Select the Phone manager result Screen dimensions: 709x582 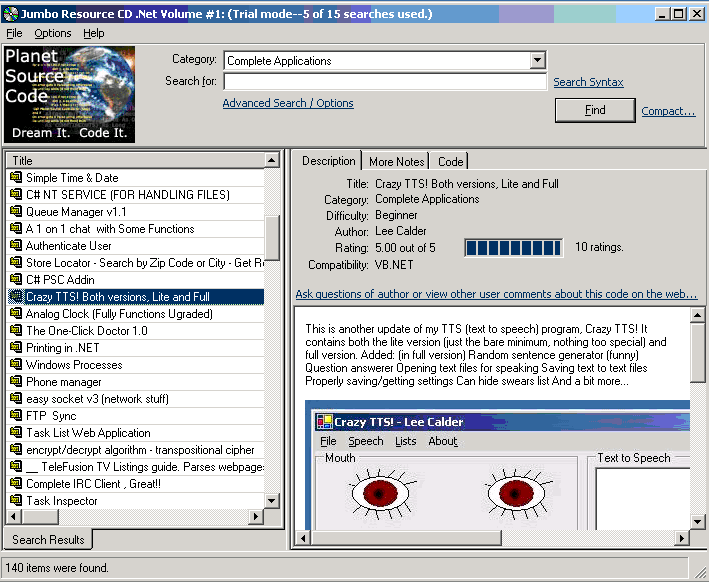click(136, 382)
